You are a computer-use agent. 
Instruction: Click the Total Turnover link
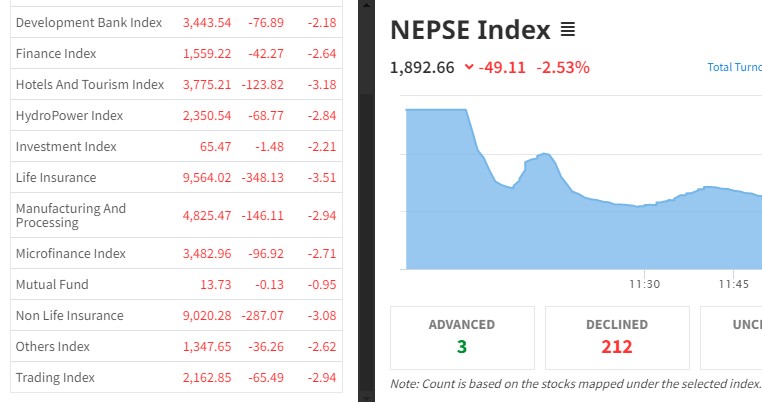pyautogui.click(x=734, y=68)
